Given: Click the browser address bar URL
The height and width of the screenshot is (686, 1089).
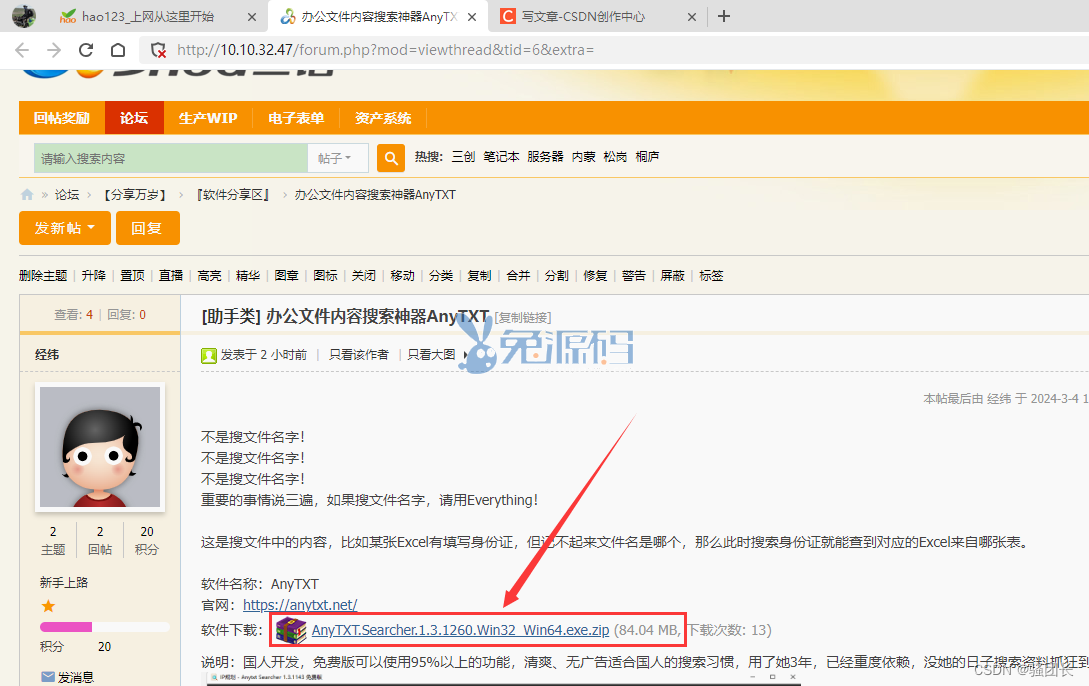Looking at the screenshot, I should point(385,50).
